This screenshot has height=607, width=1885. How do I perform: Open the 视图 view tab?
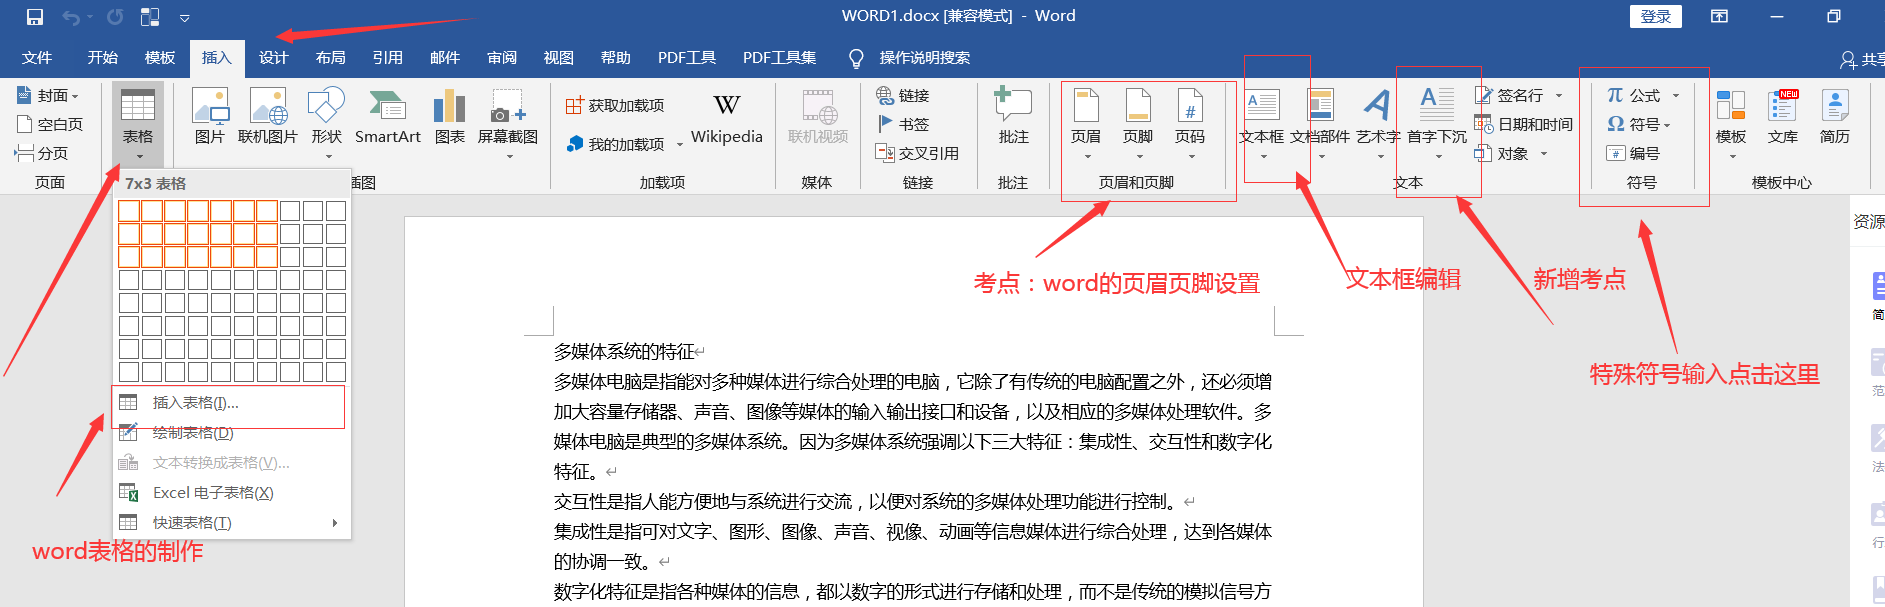558,58
